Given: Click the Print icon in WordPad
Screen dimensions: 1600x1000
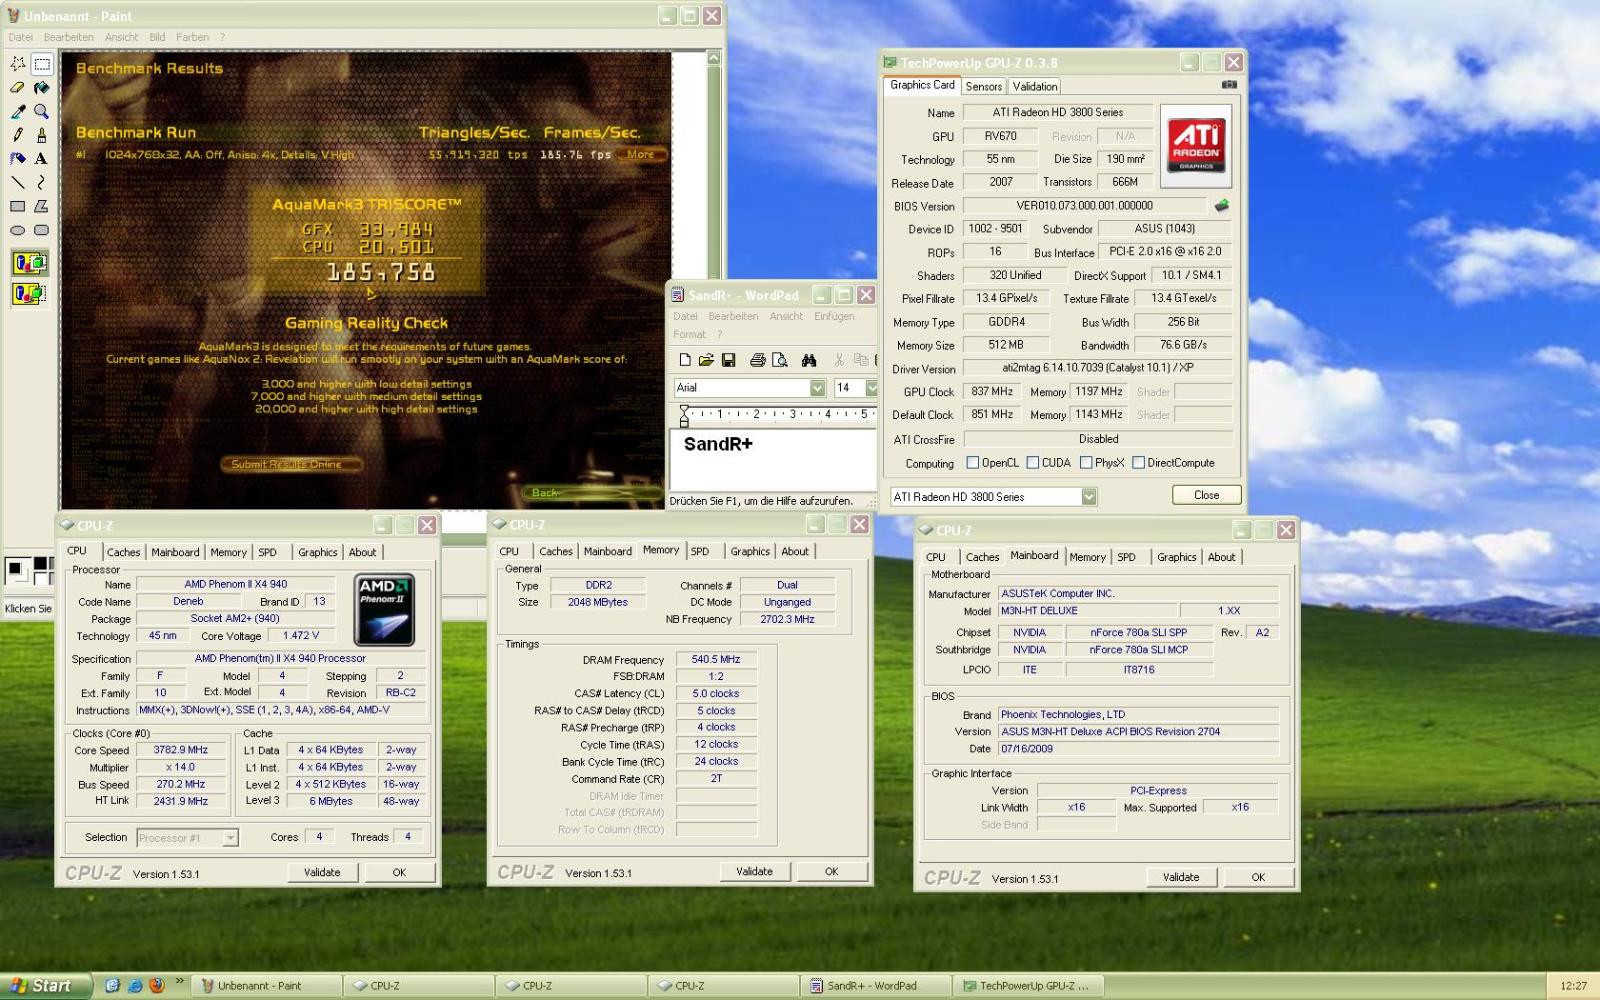Looking at the screenshot, I should coord(758,360).
